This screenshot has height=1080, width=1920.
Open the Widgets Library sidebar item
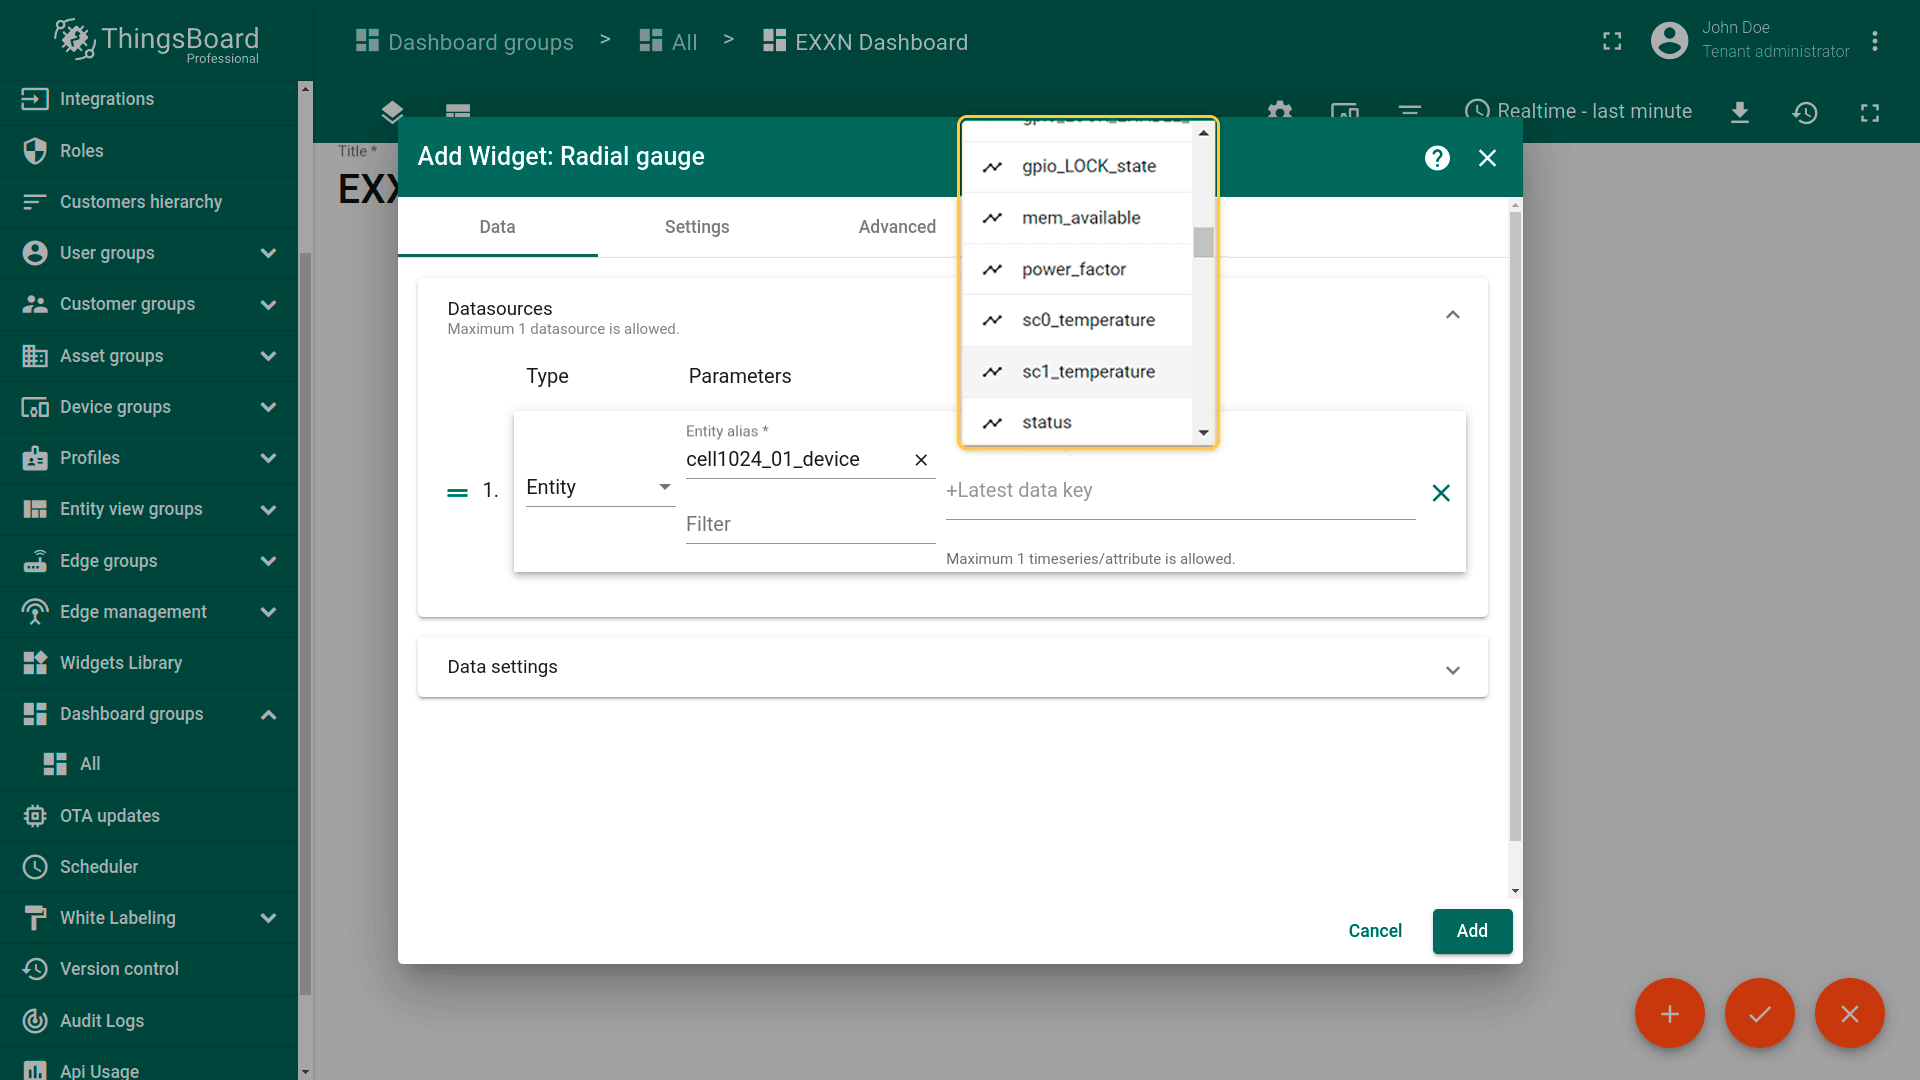(121, 663)
